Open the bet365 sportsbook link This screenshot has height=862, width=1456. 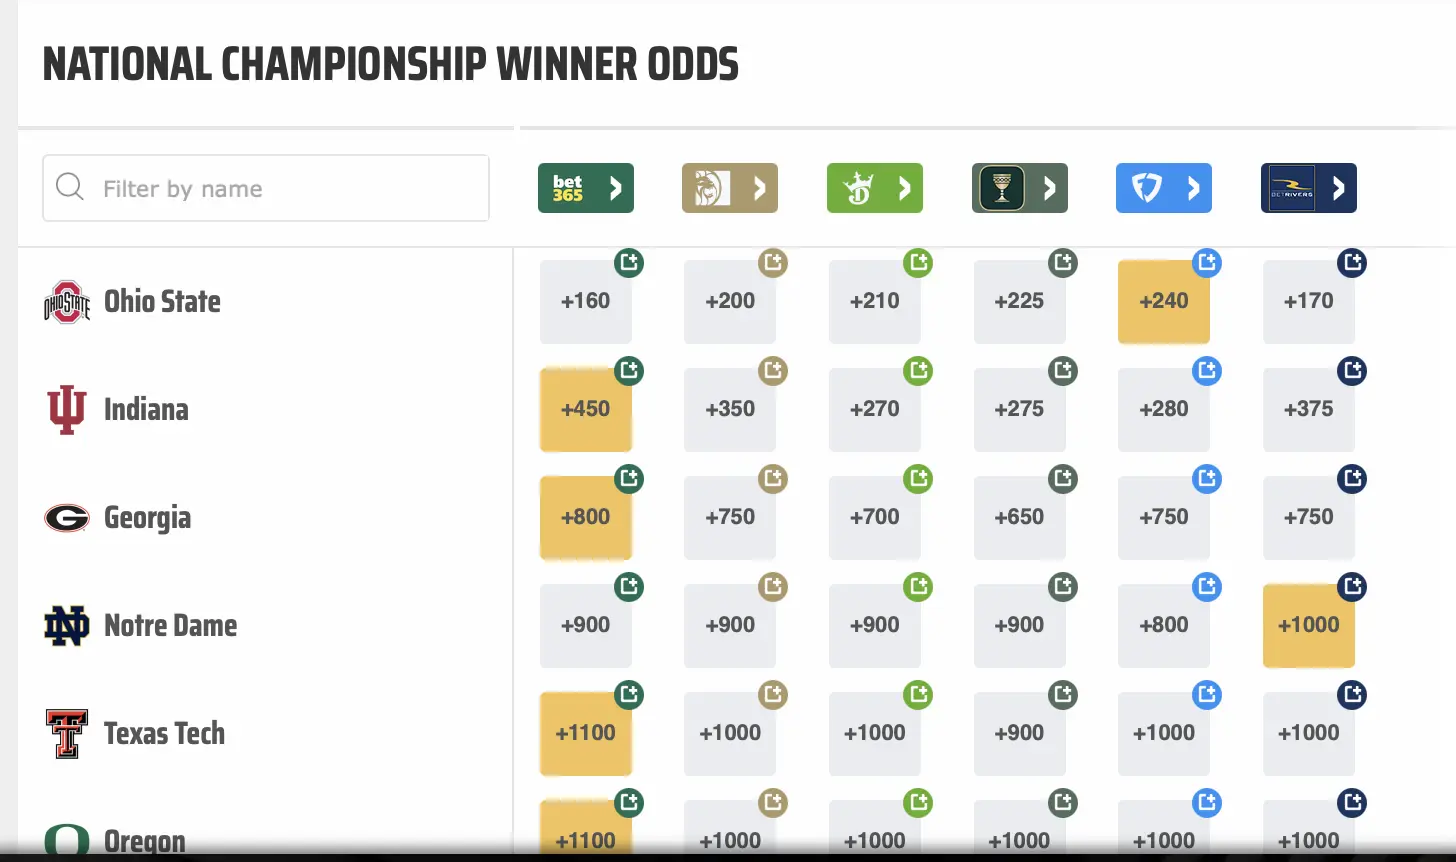585,188
